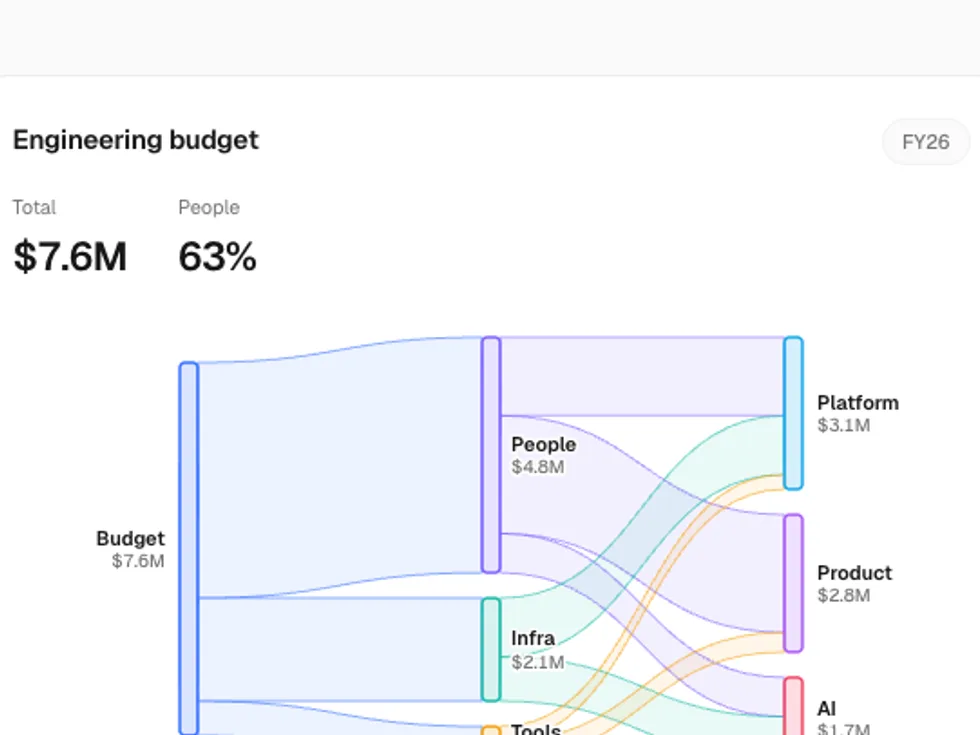Click the Budget to Infra flow band
This screenshot has width=980, height=735.
click(x=341, y=649)
